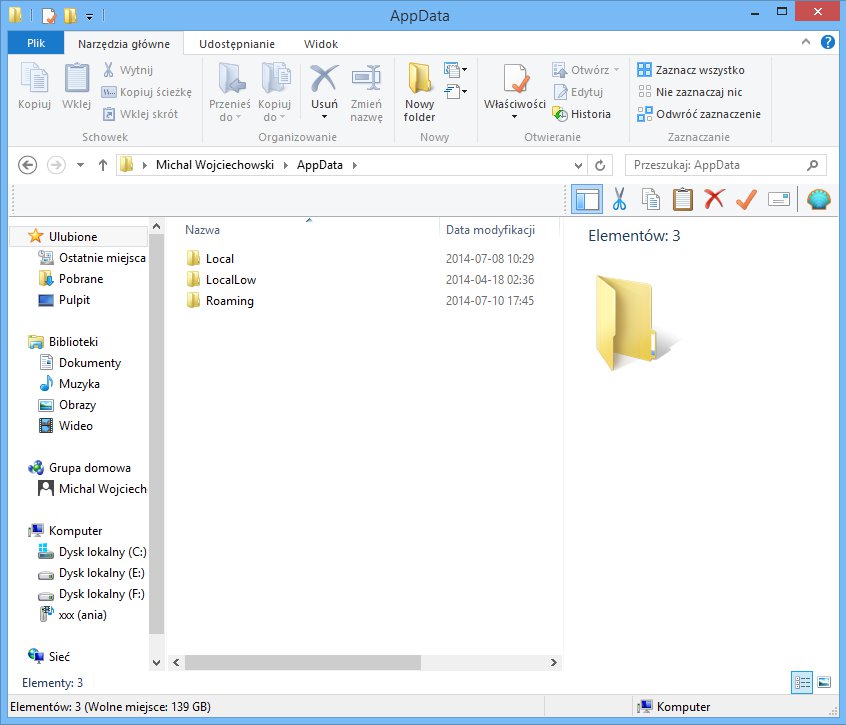Click Odwróć zaznaczenie
Image resolution: width=846 pixels, height=725 pixels.
point(699,114)
